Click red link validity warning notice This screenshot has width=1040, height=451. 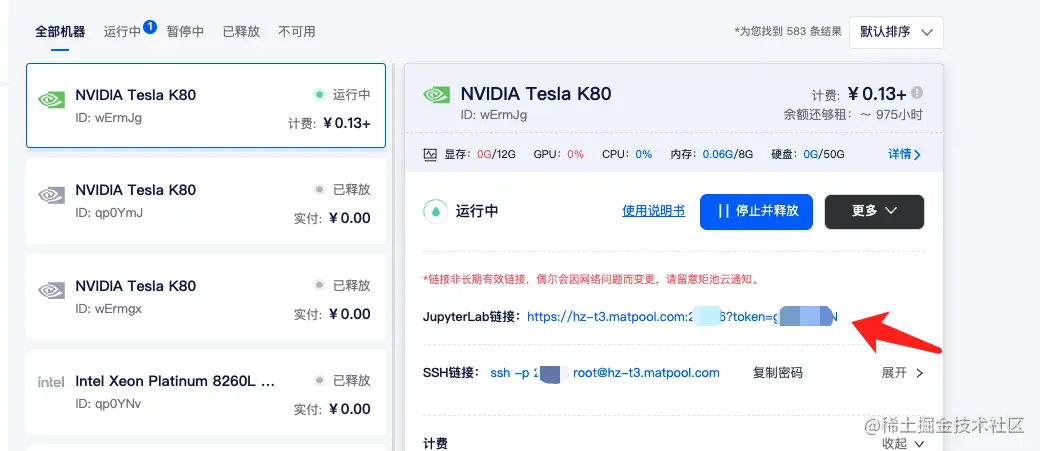[x=590, y=279]
